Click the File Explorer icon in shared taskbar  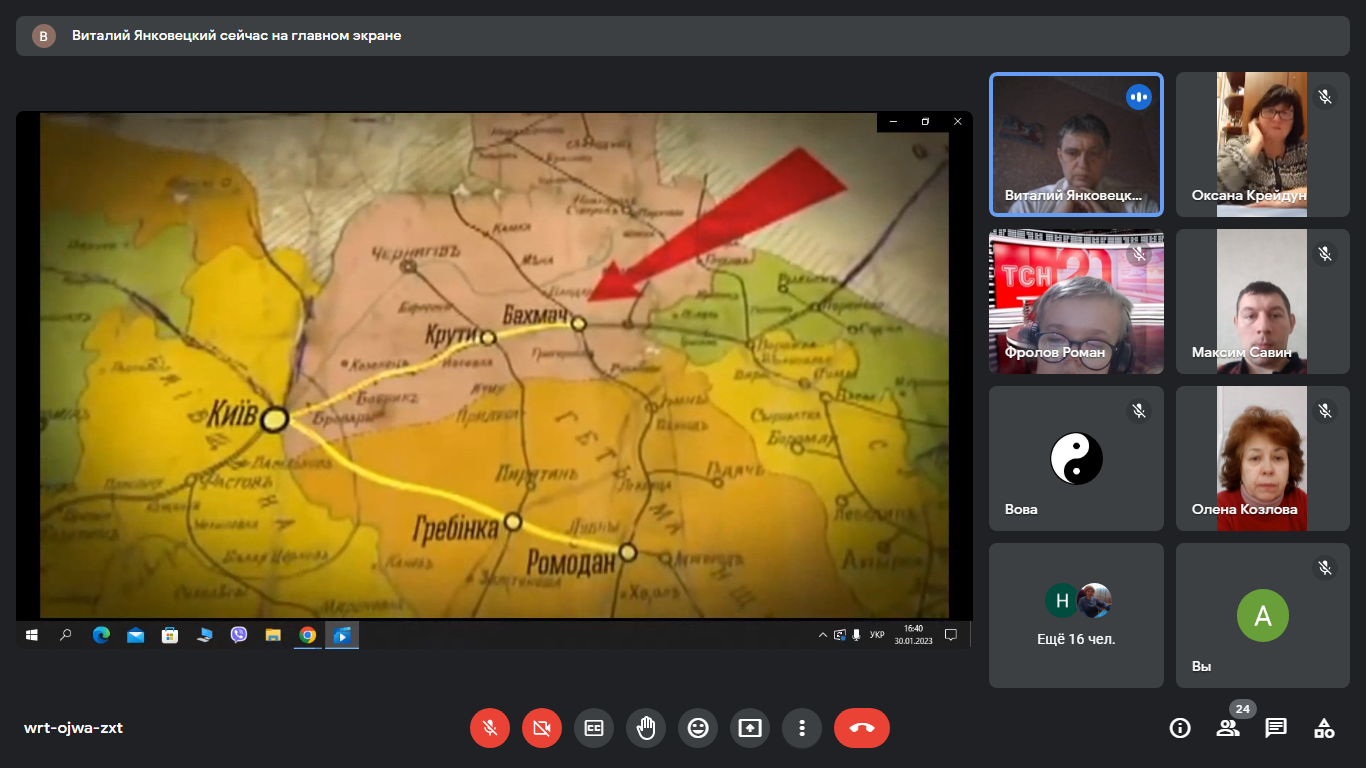coord(273,635)
